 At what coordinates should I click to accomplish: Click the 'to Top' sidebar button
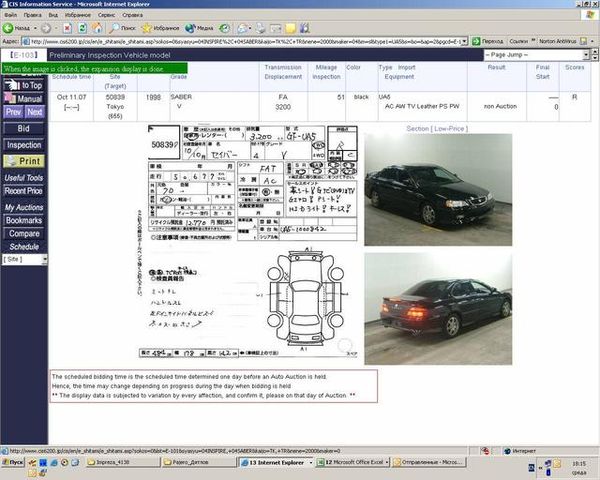pos(24,85)
